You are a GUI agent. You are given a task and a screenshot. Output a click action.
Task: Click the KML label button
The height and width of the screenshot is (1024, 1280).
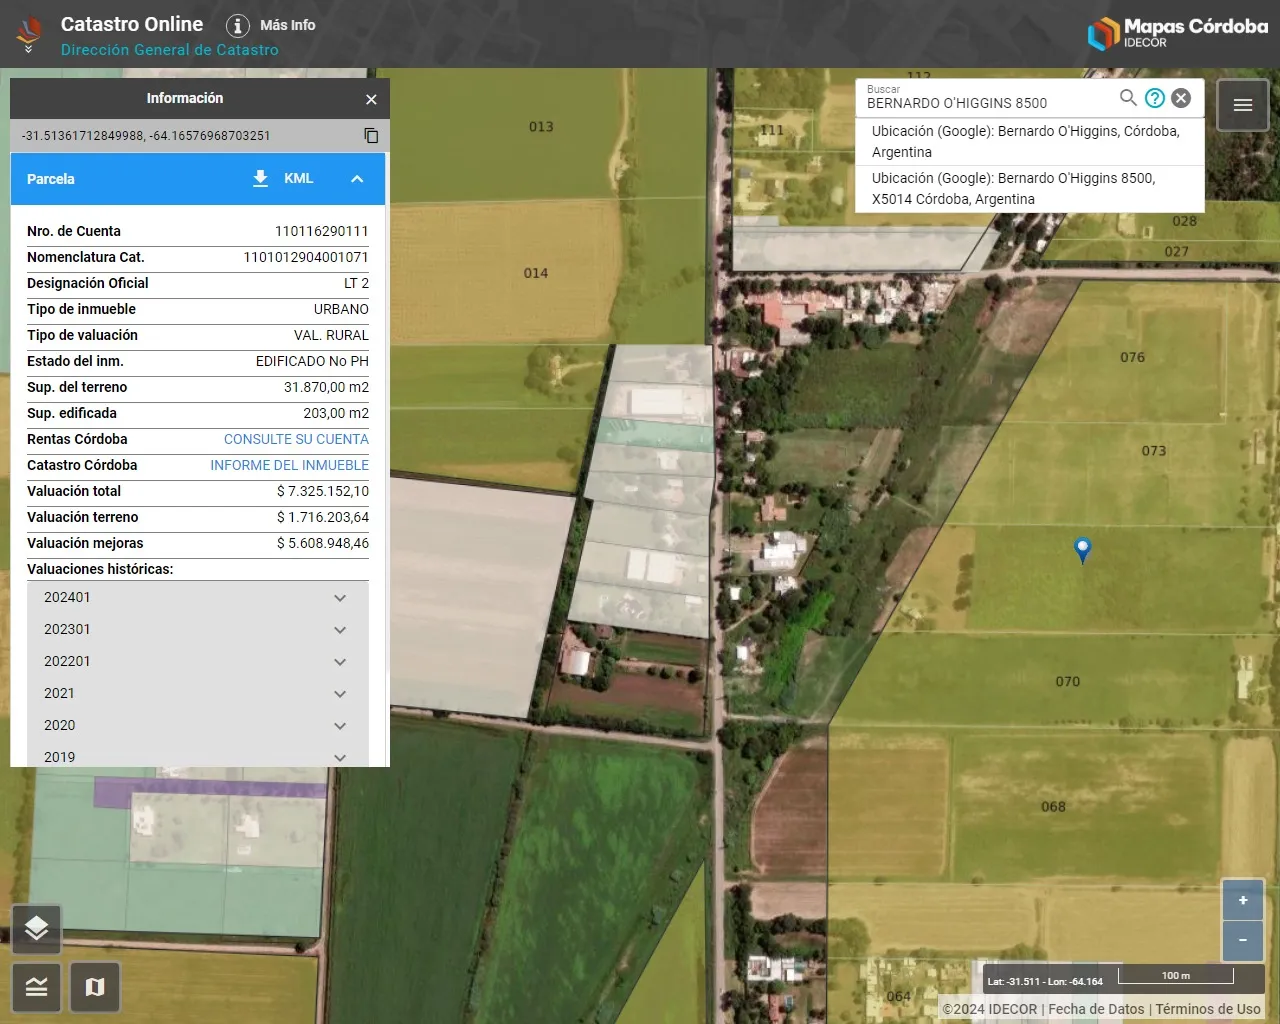pyautogui.click(x=299, y=178)
